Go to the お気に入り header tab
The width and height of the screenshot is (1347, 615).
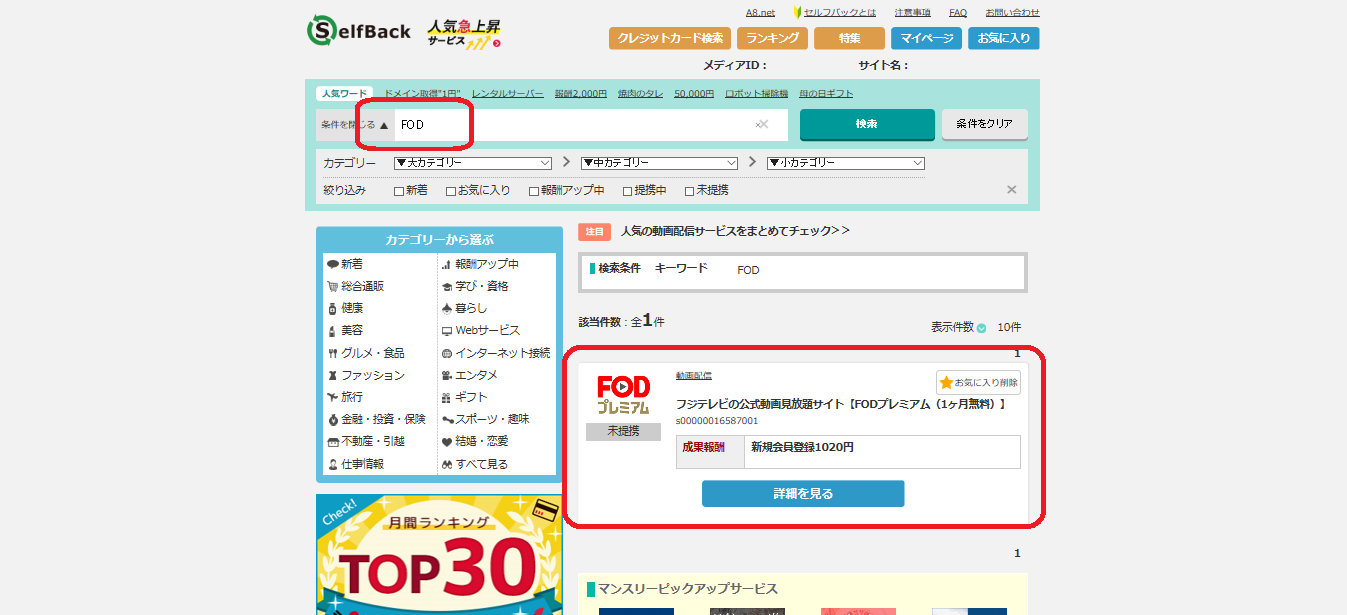1003,38
